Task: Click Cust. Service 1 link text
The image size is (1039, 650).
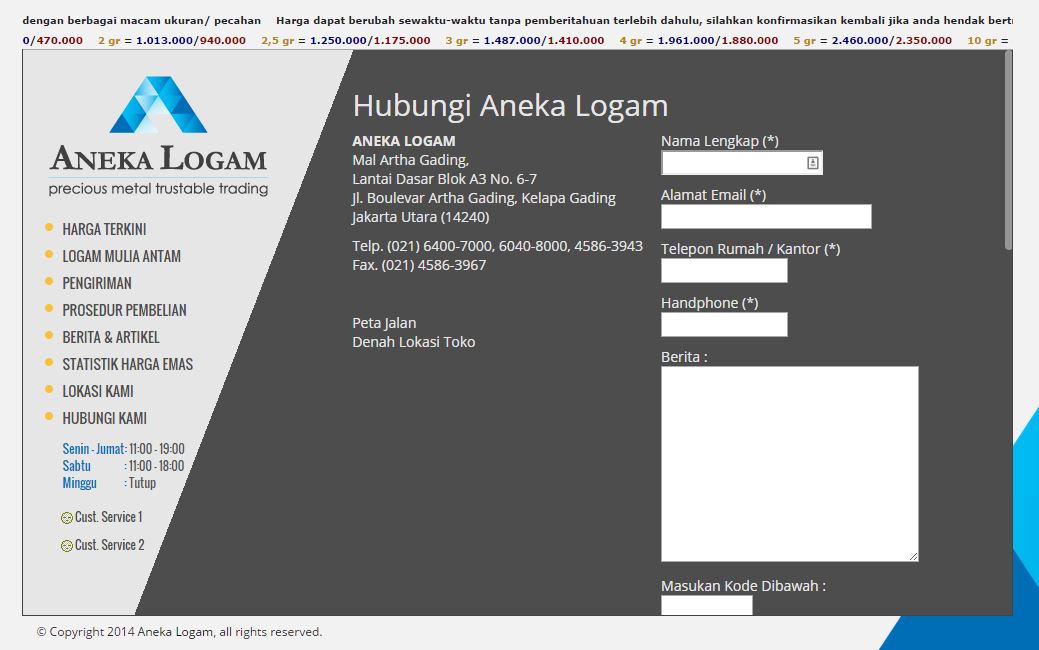Action: click(109, 517)
